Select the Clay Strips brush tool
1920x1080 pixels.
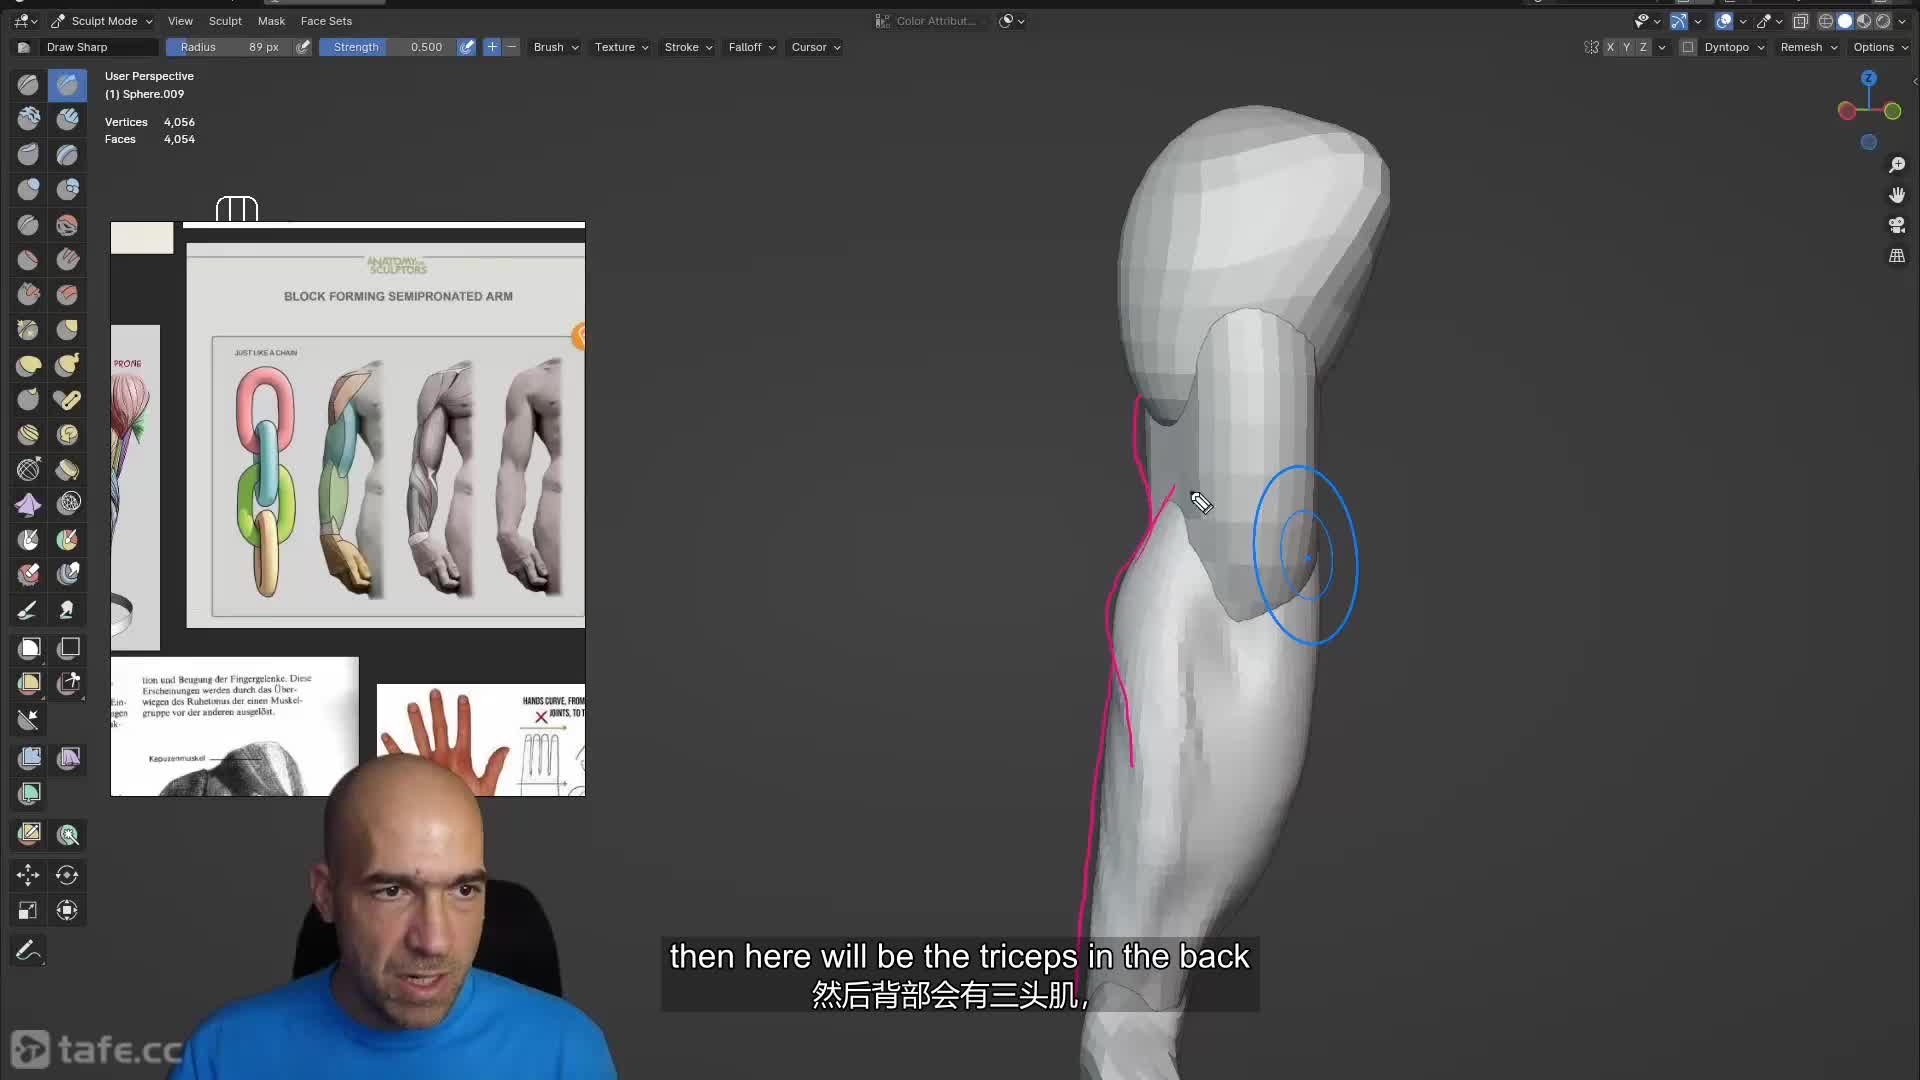(x=67, y=120)
